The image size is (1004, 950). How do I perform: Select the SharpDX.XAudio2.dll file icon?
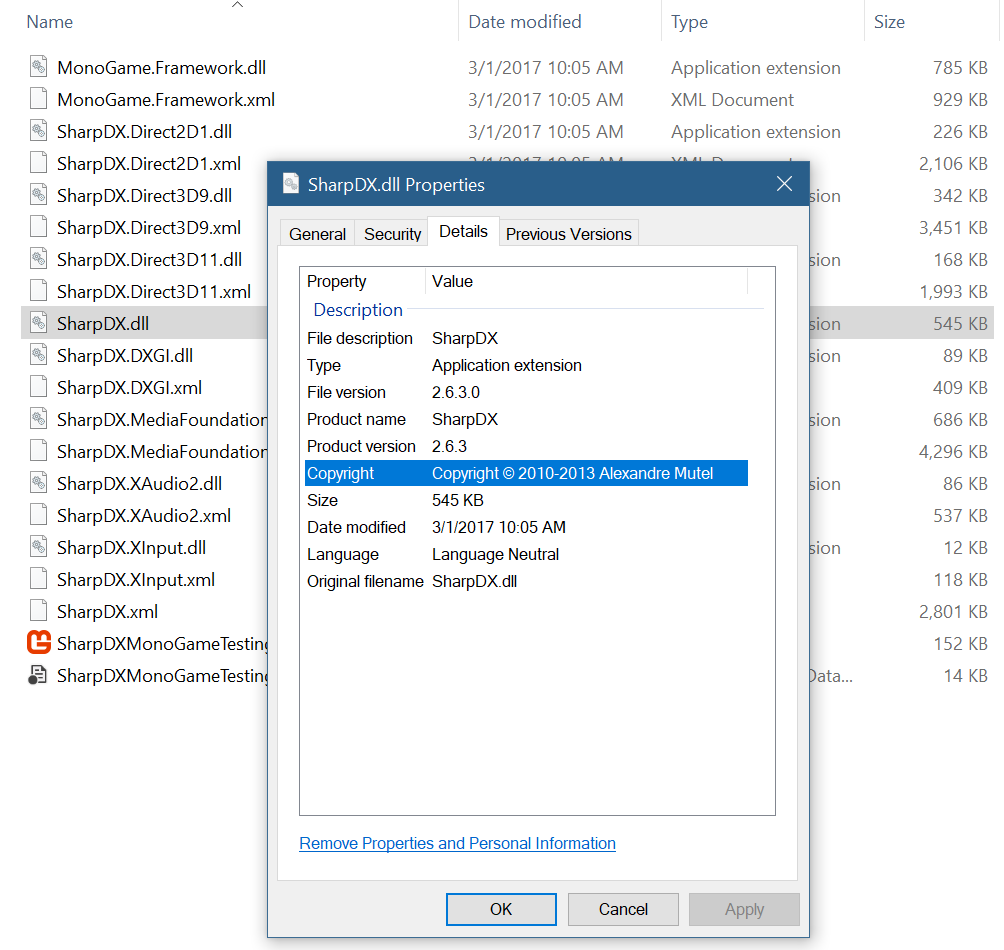click(38, 483)
